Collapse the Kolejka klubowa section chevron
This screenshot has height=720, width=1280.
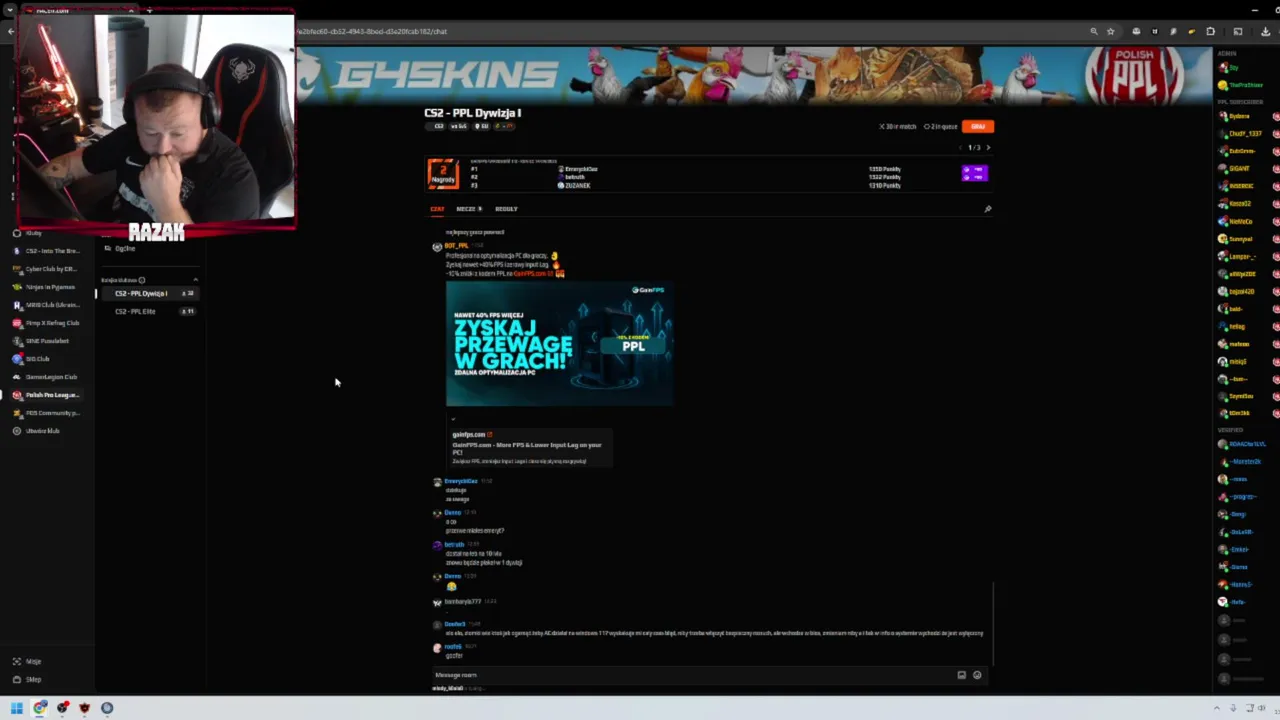pyautogui.click(x=195, y=280)
